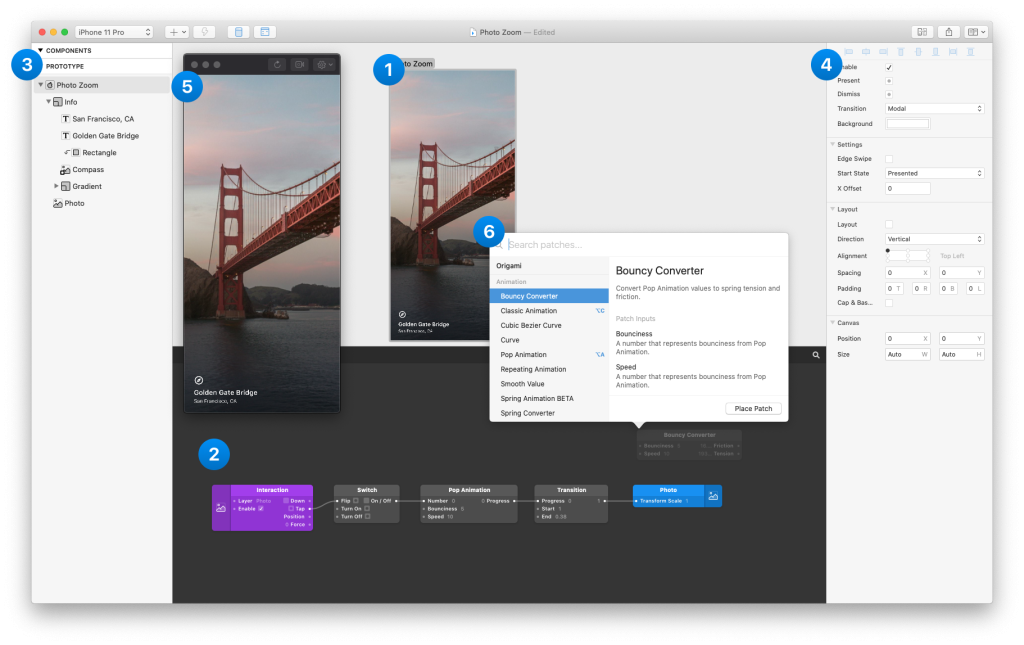Click the Place Patch button

pos(753,408)
